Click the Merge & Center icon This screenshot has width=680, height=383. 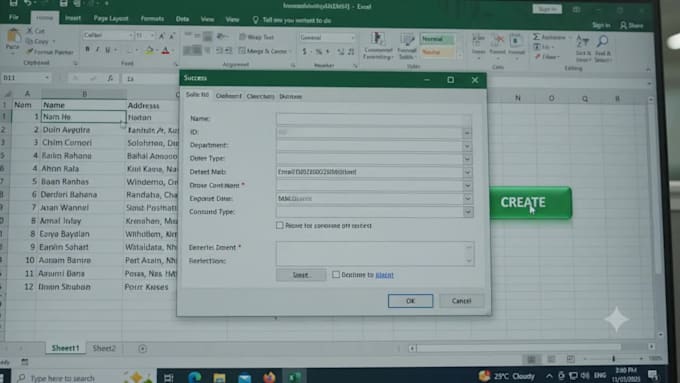pos(242,51)
